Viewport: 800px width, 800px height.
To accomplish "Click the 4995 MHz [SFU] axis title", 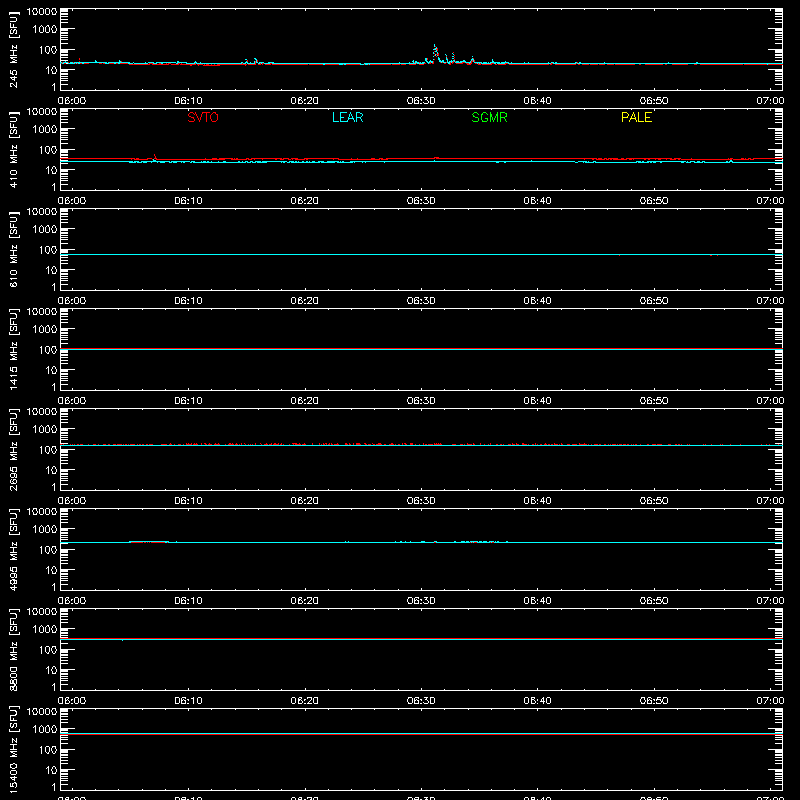I will pos(13,549).
